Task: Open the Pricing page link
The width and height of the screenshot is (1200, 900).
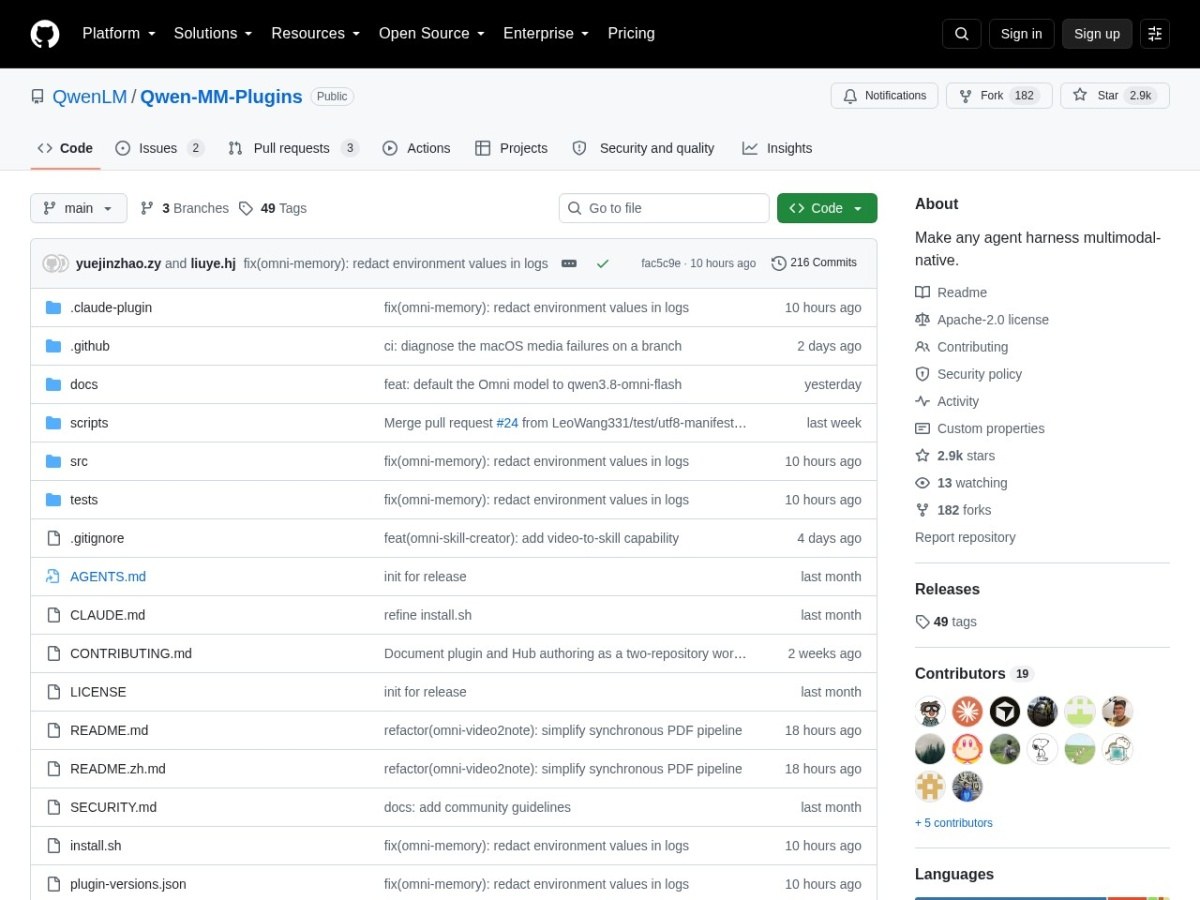Action: click(x=631, y=33)
